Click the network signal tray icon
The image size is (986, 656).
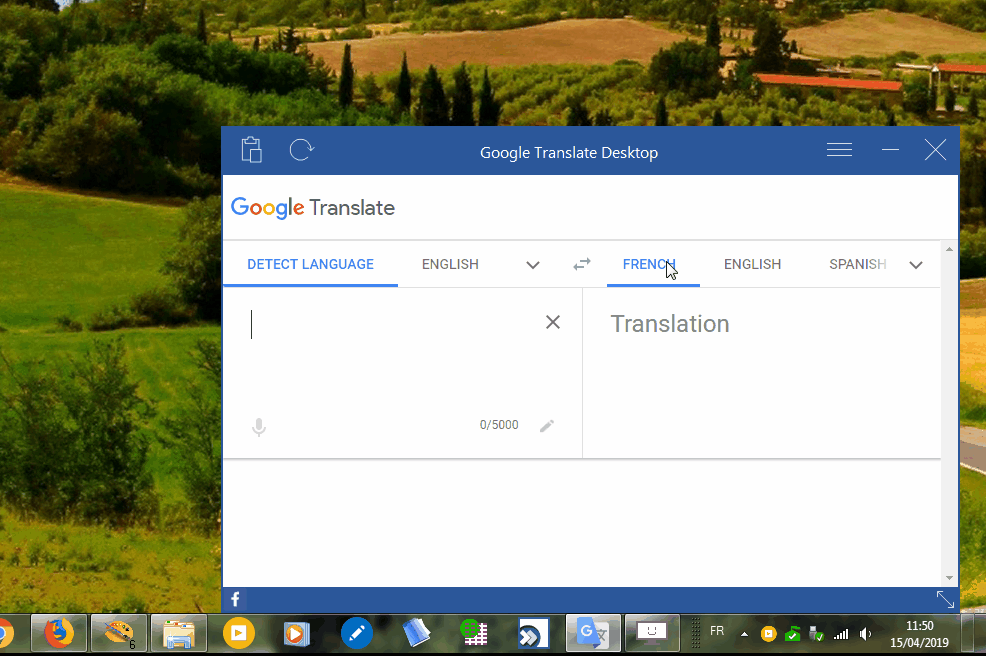point(841,634)
